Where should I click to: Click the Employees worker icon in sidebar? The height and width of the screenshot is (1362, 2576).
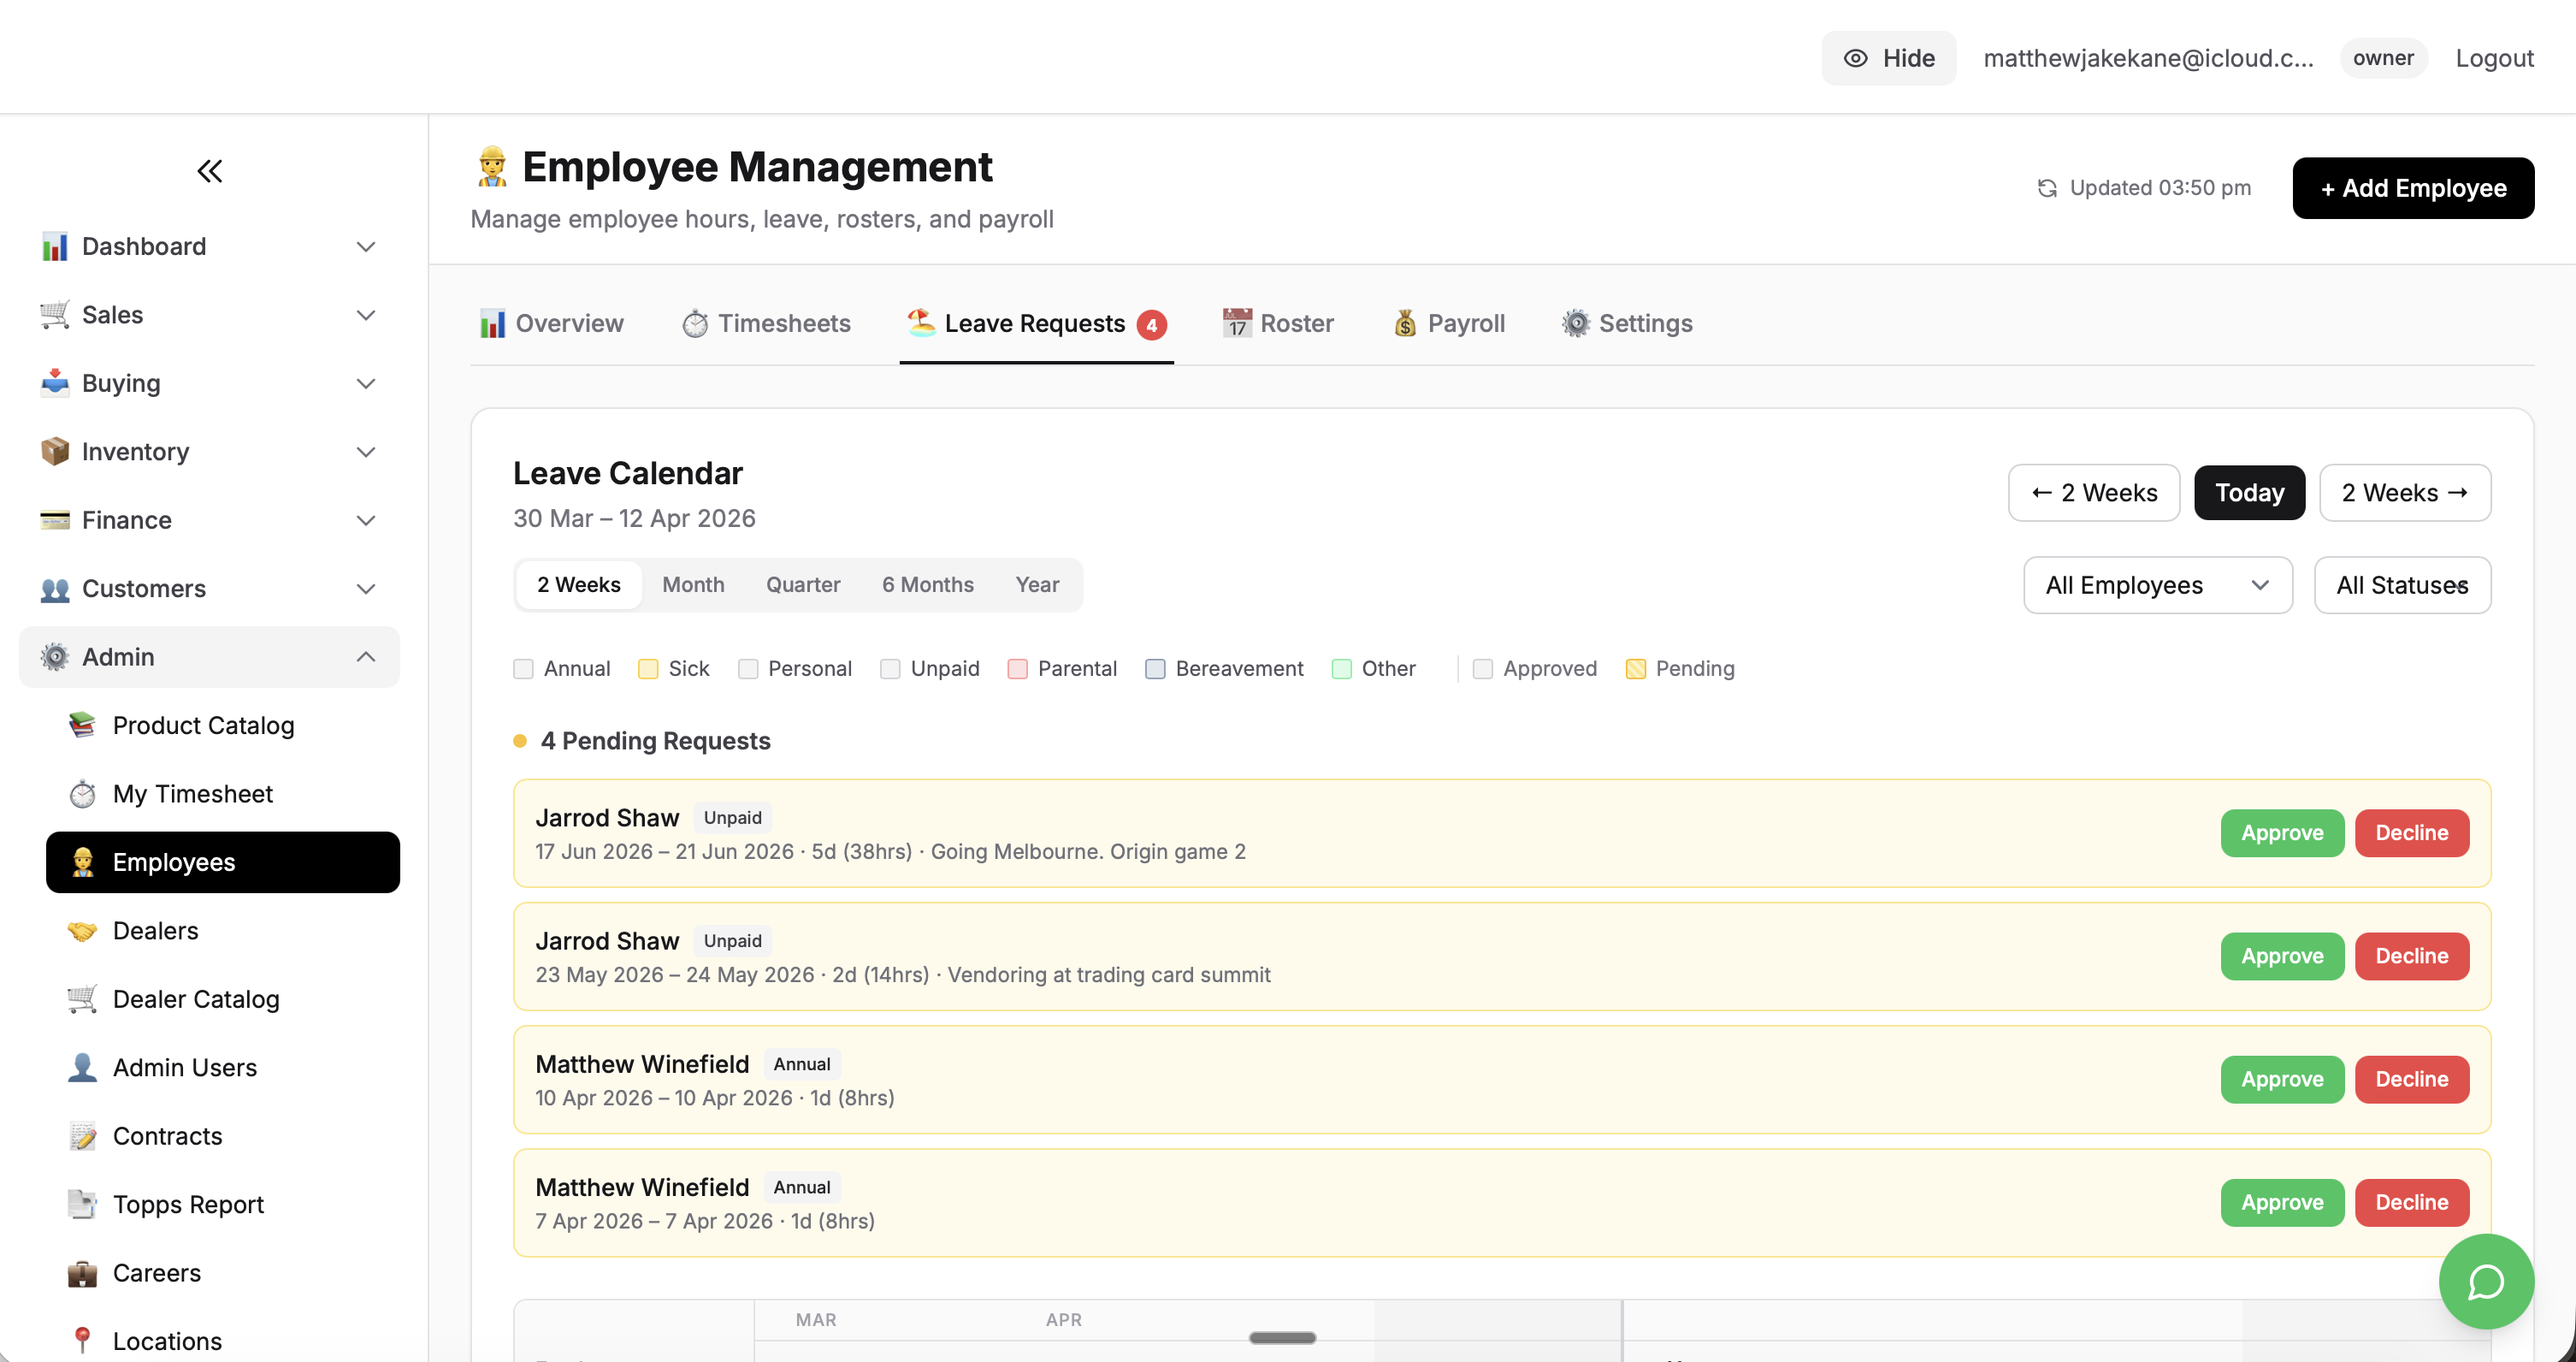tap(83, 861)
